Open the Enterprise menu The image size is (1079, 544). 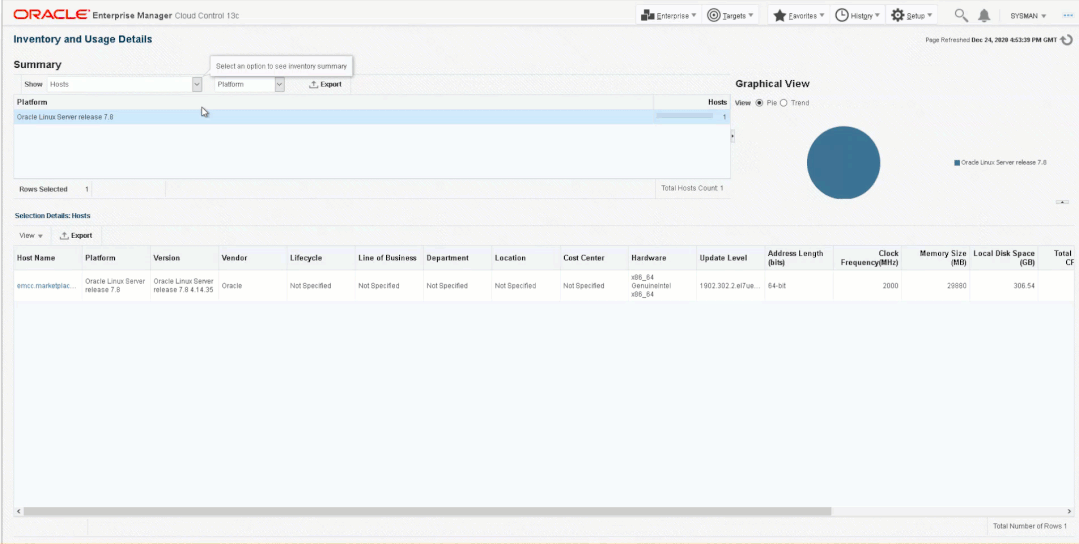click(670, 16)
